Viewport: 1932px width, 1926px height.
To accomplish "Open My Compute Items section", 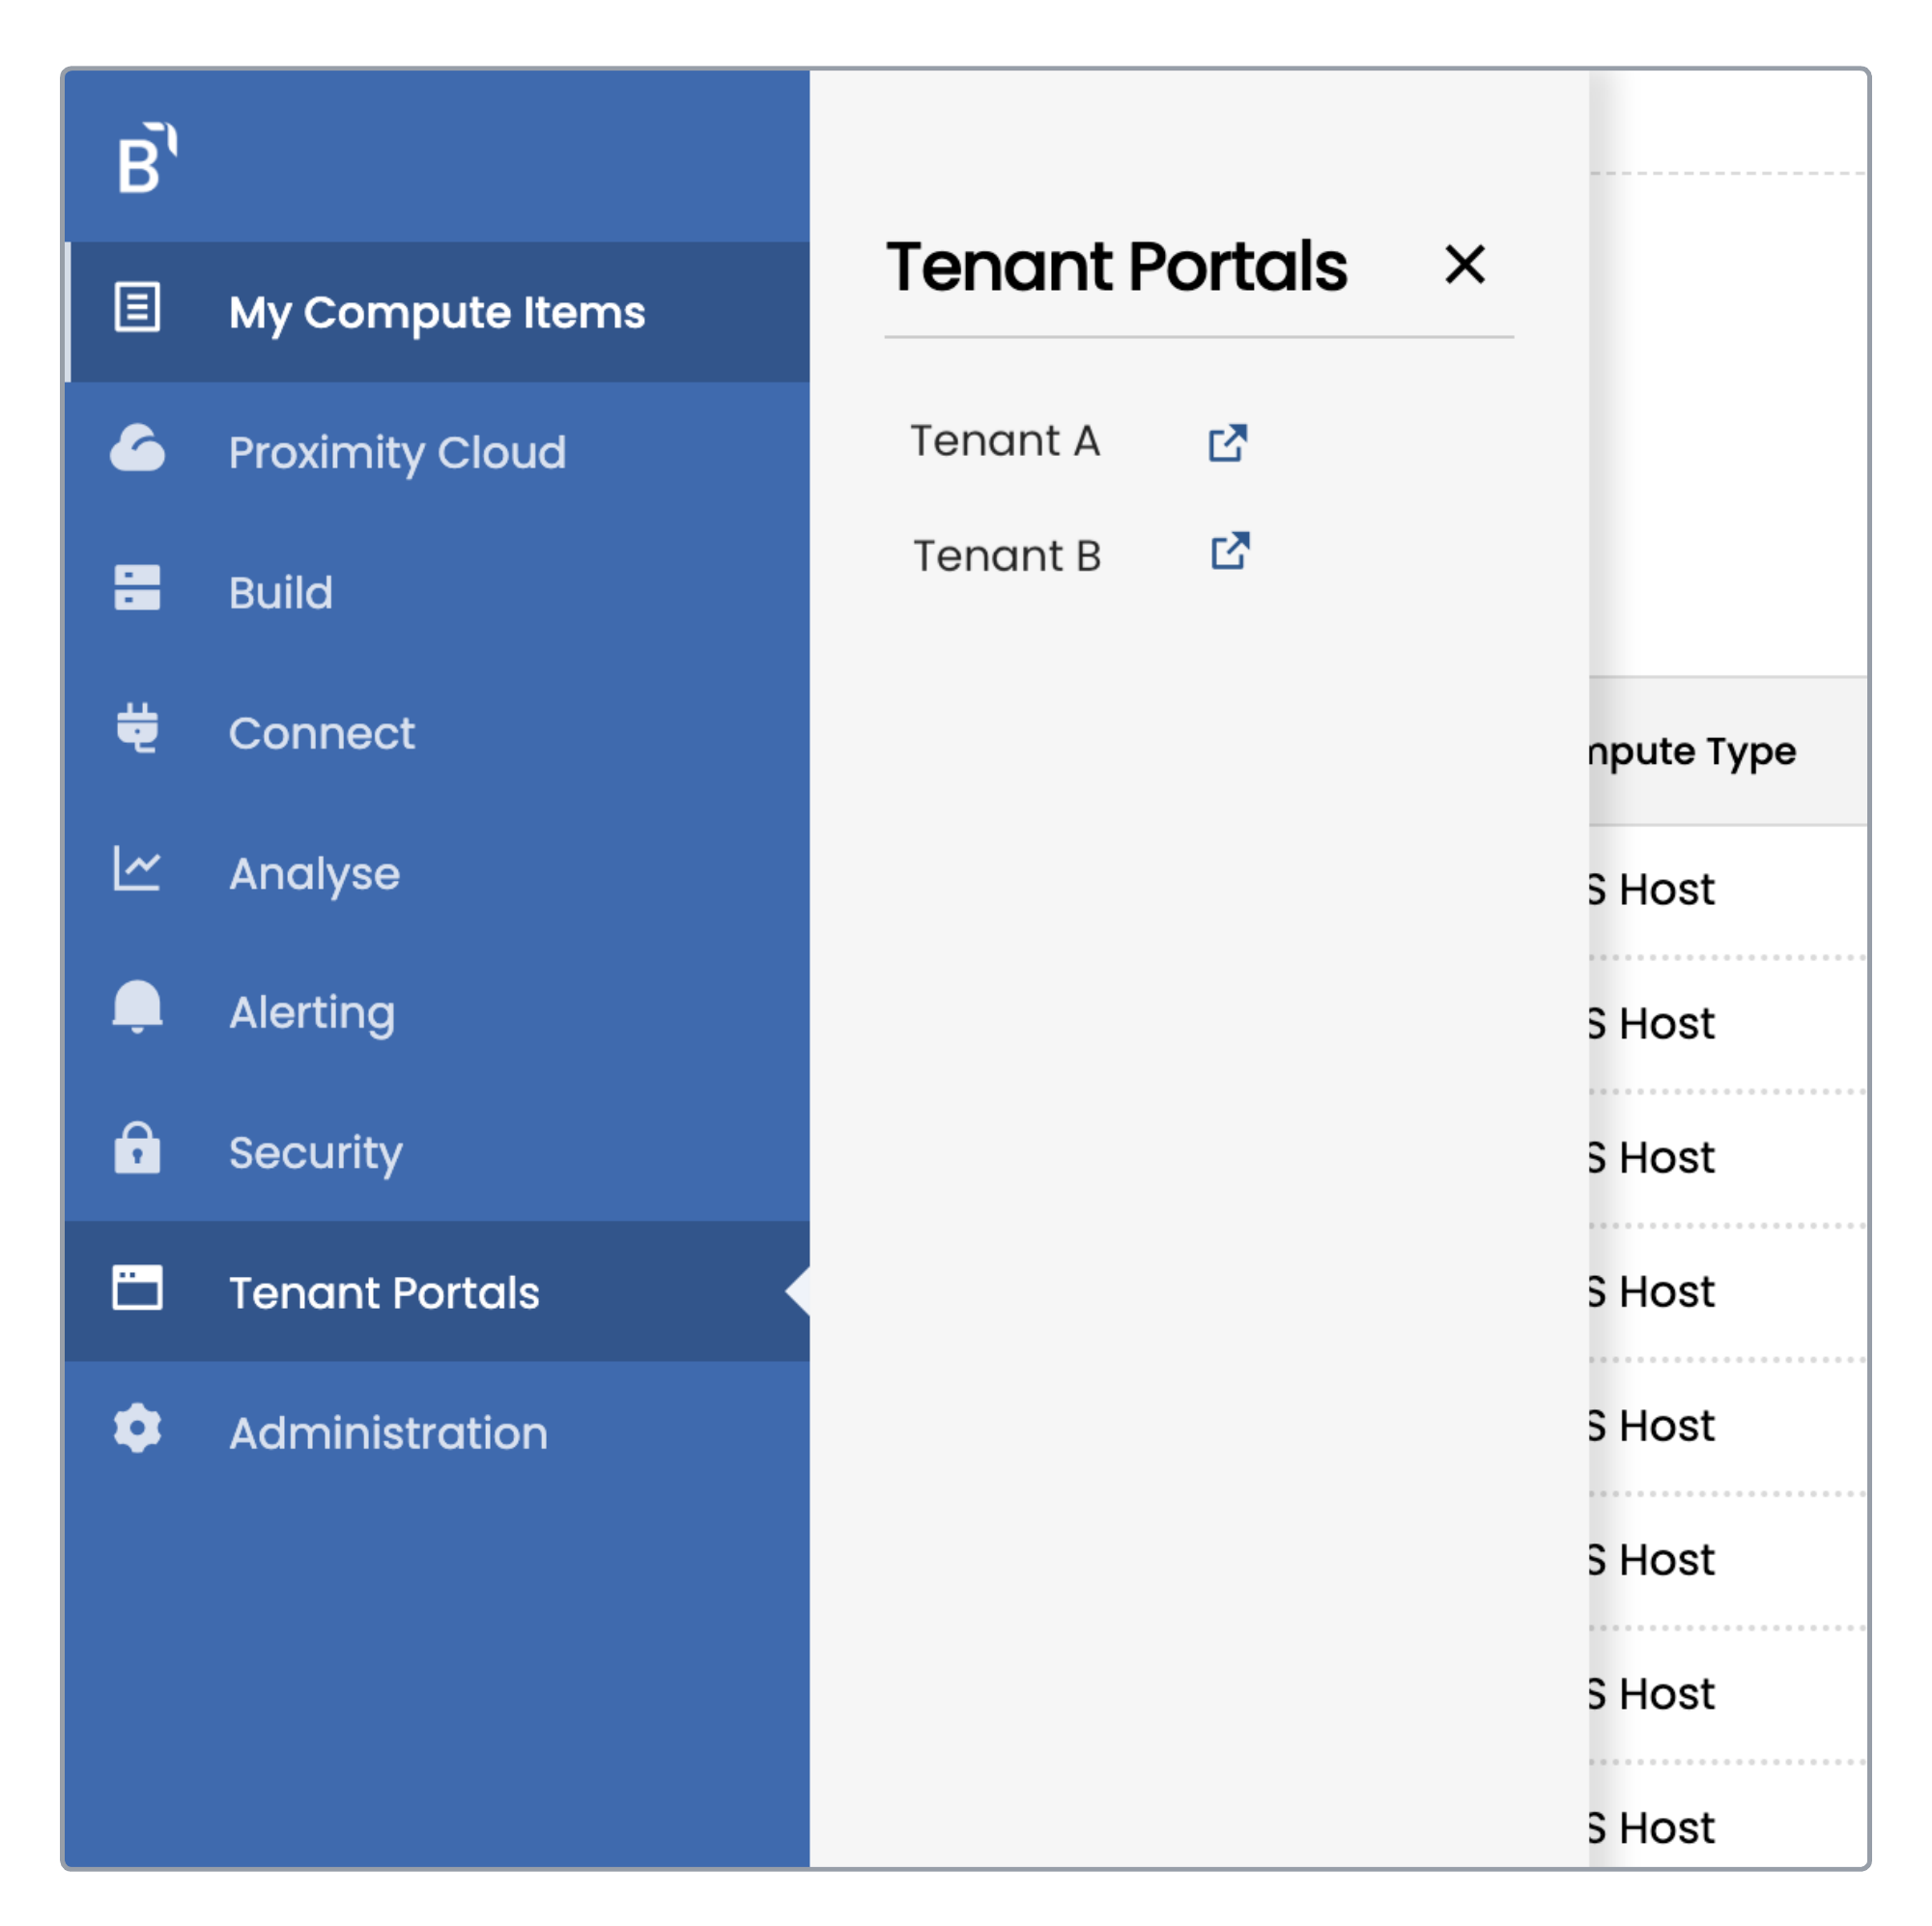I will coord(437,313).
